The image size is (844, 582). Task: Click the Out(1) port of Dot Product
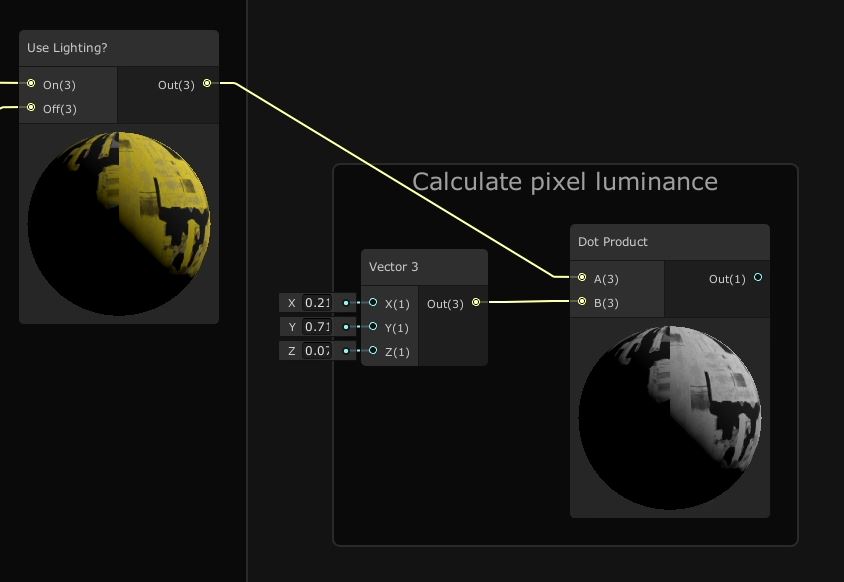[758, 279]
